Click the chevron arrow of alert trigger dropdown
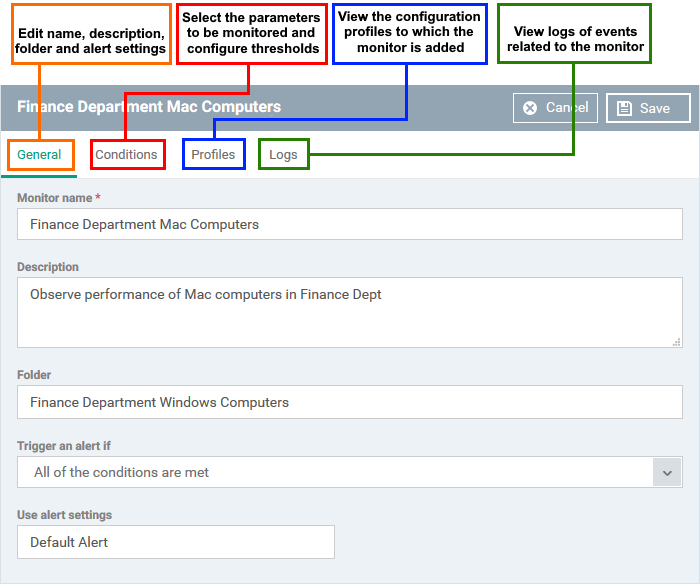 pos(667,472)
